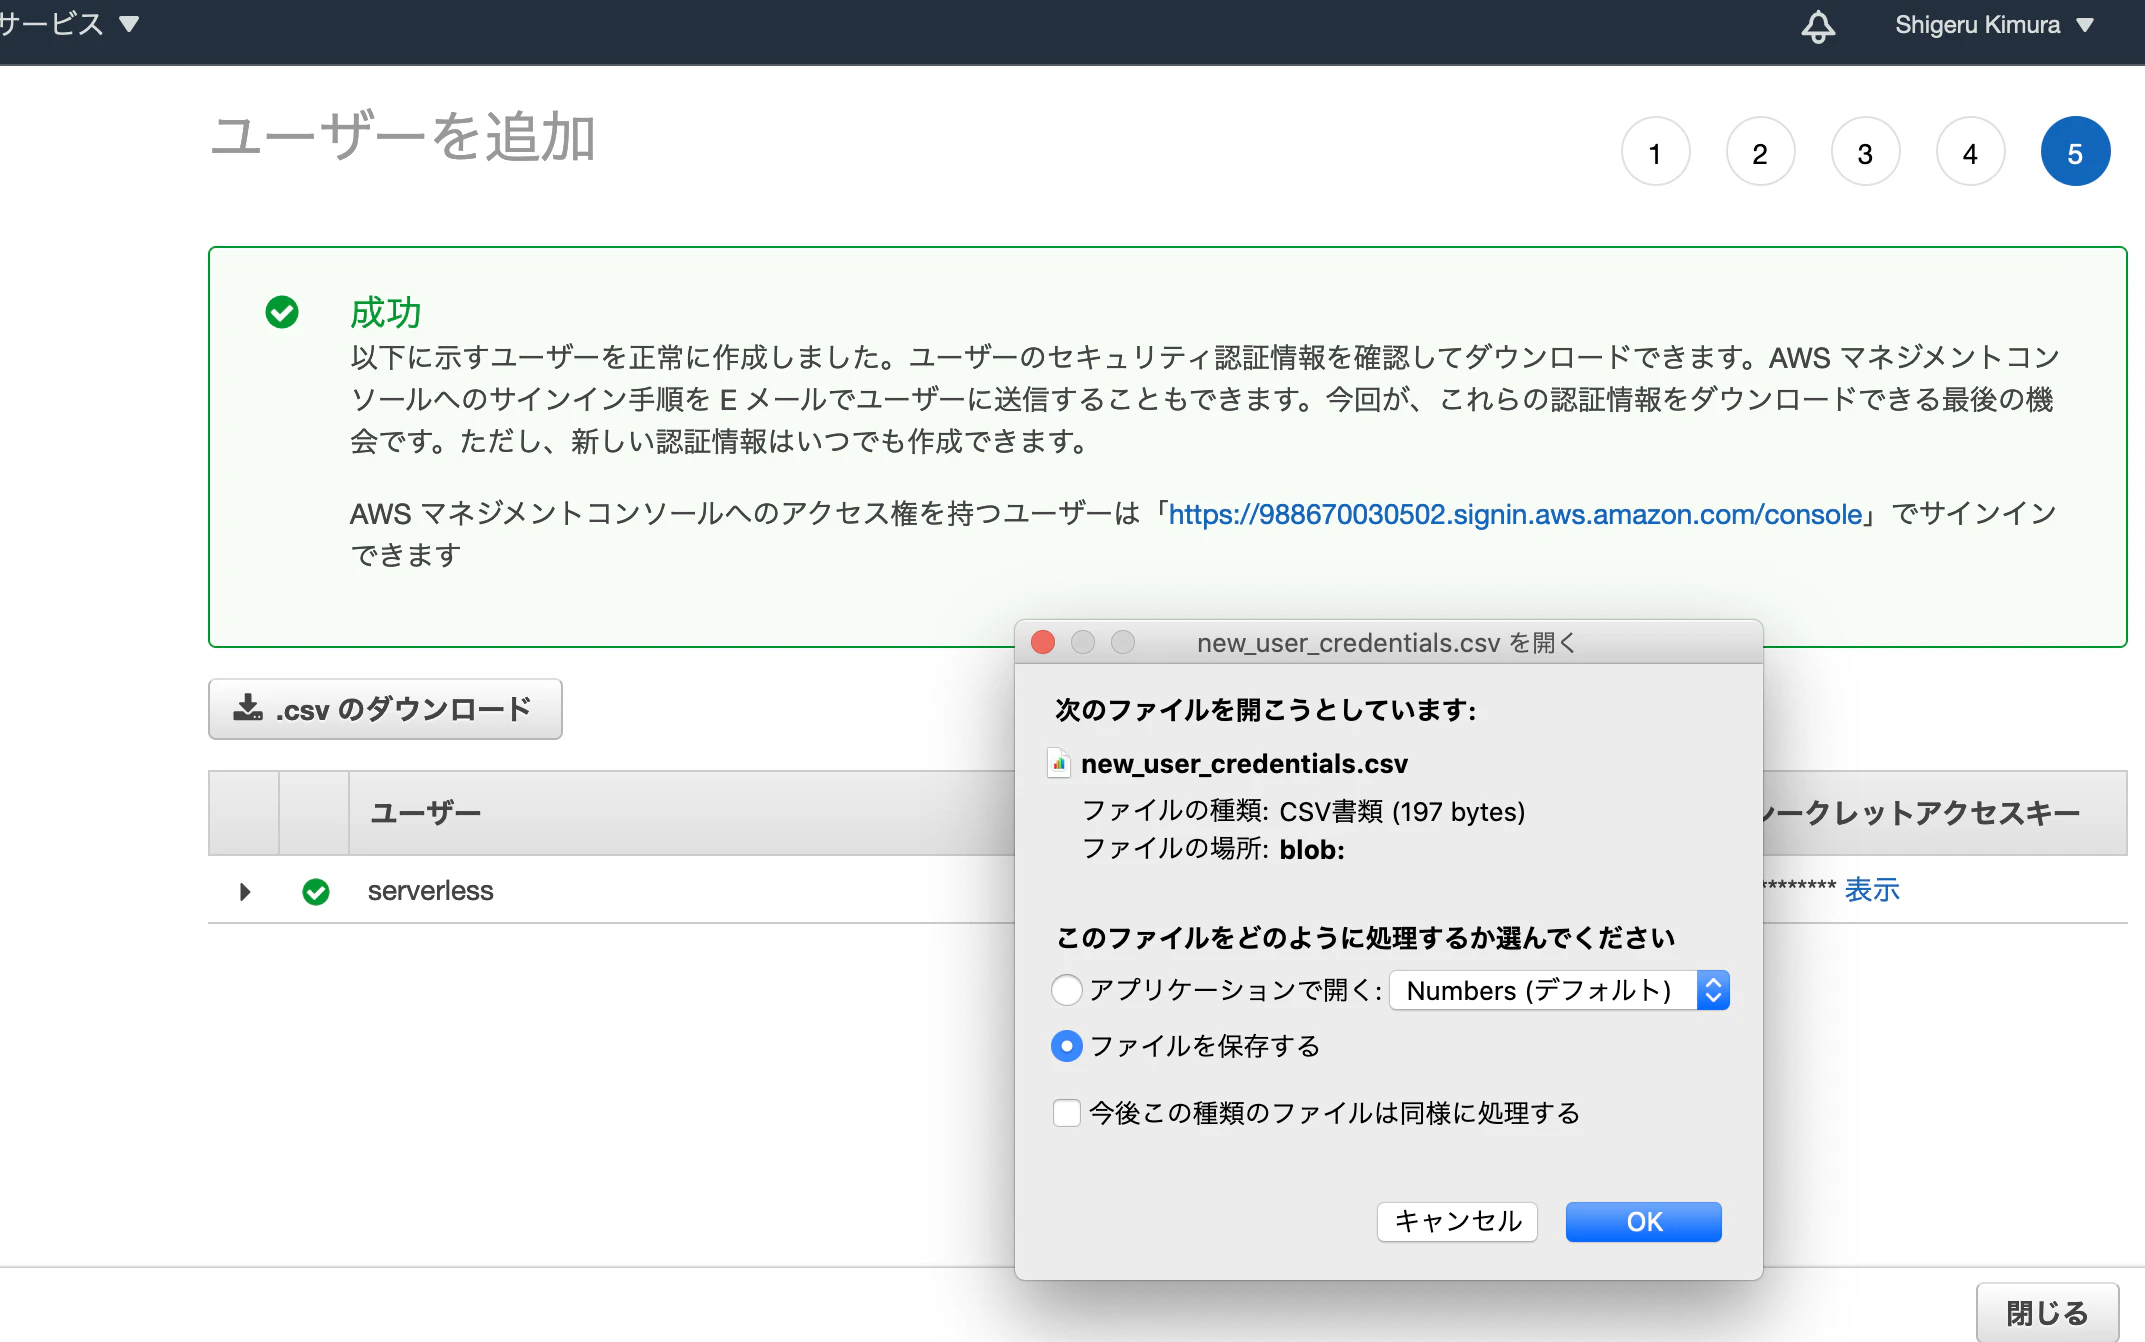Expand the serverless user row triangle
Viewport: 2145px width, 1342px height.
(x=245, y=891)
